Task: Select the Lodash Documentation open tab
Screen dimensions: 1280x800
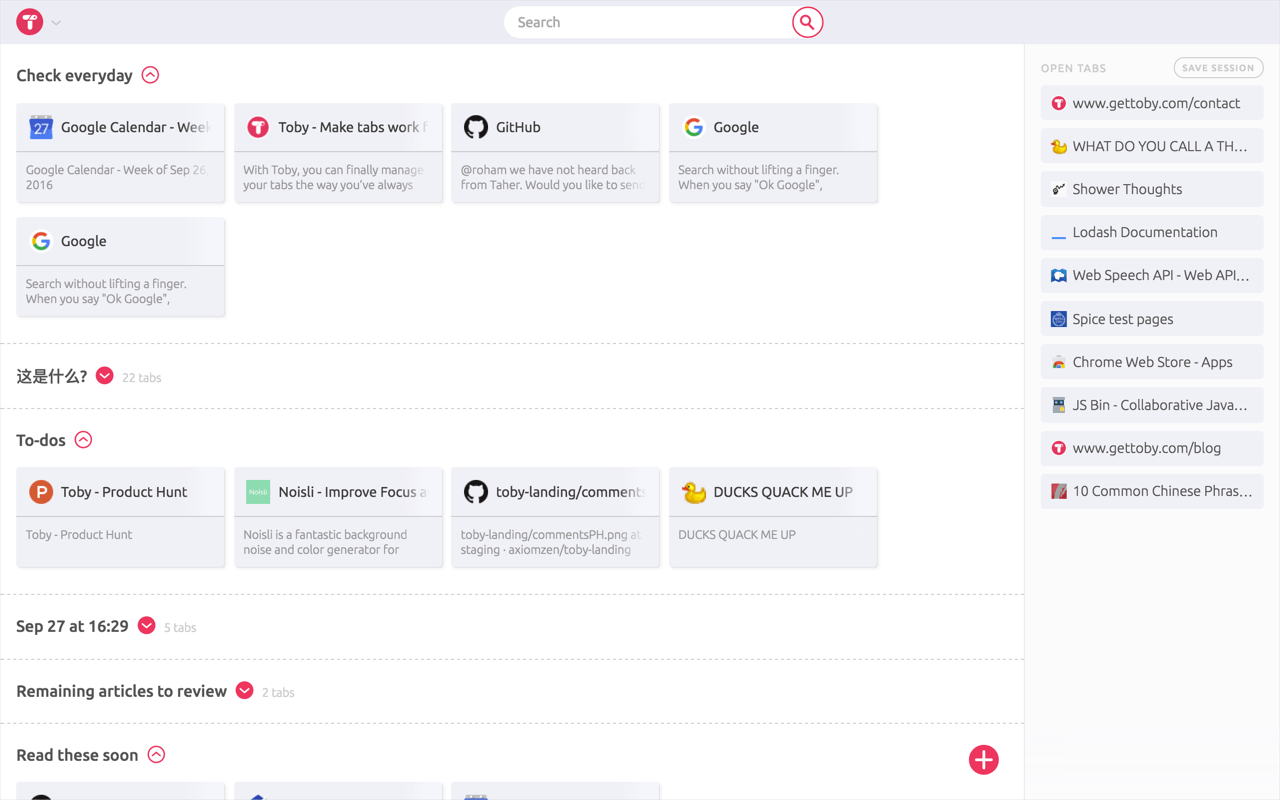Action: click(1152, 232)
